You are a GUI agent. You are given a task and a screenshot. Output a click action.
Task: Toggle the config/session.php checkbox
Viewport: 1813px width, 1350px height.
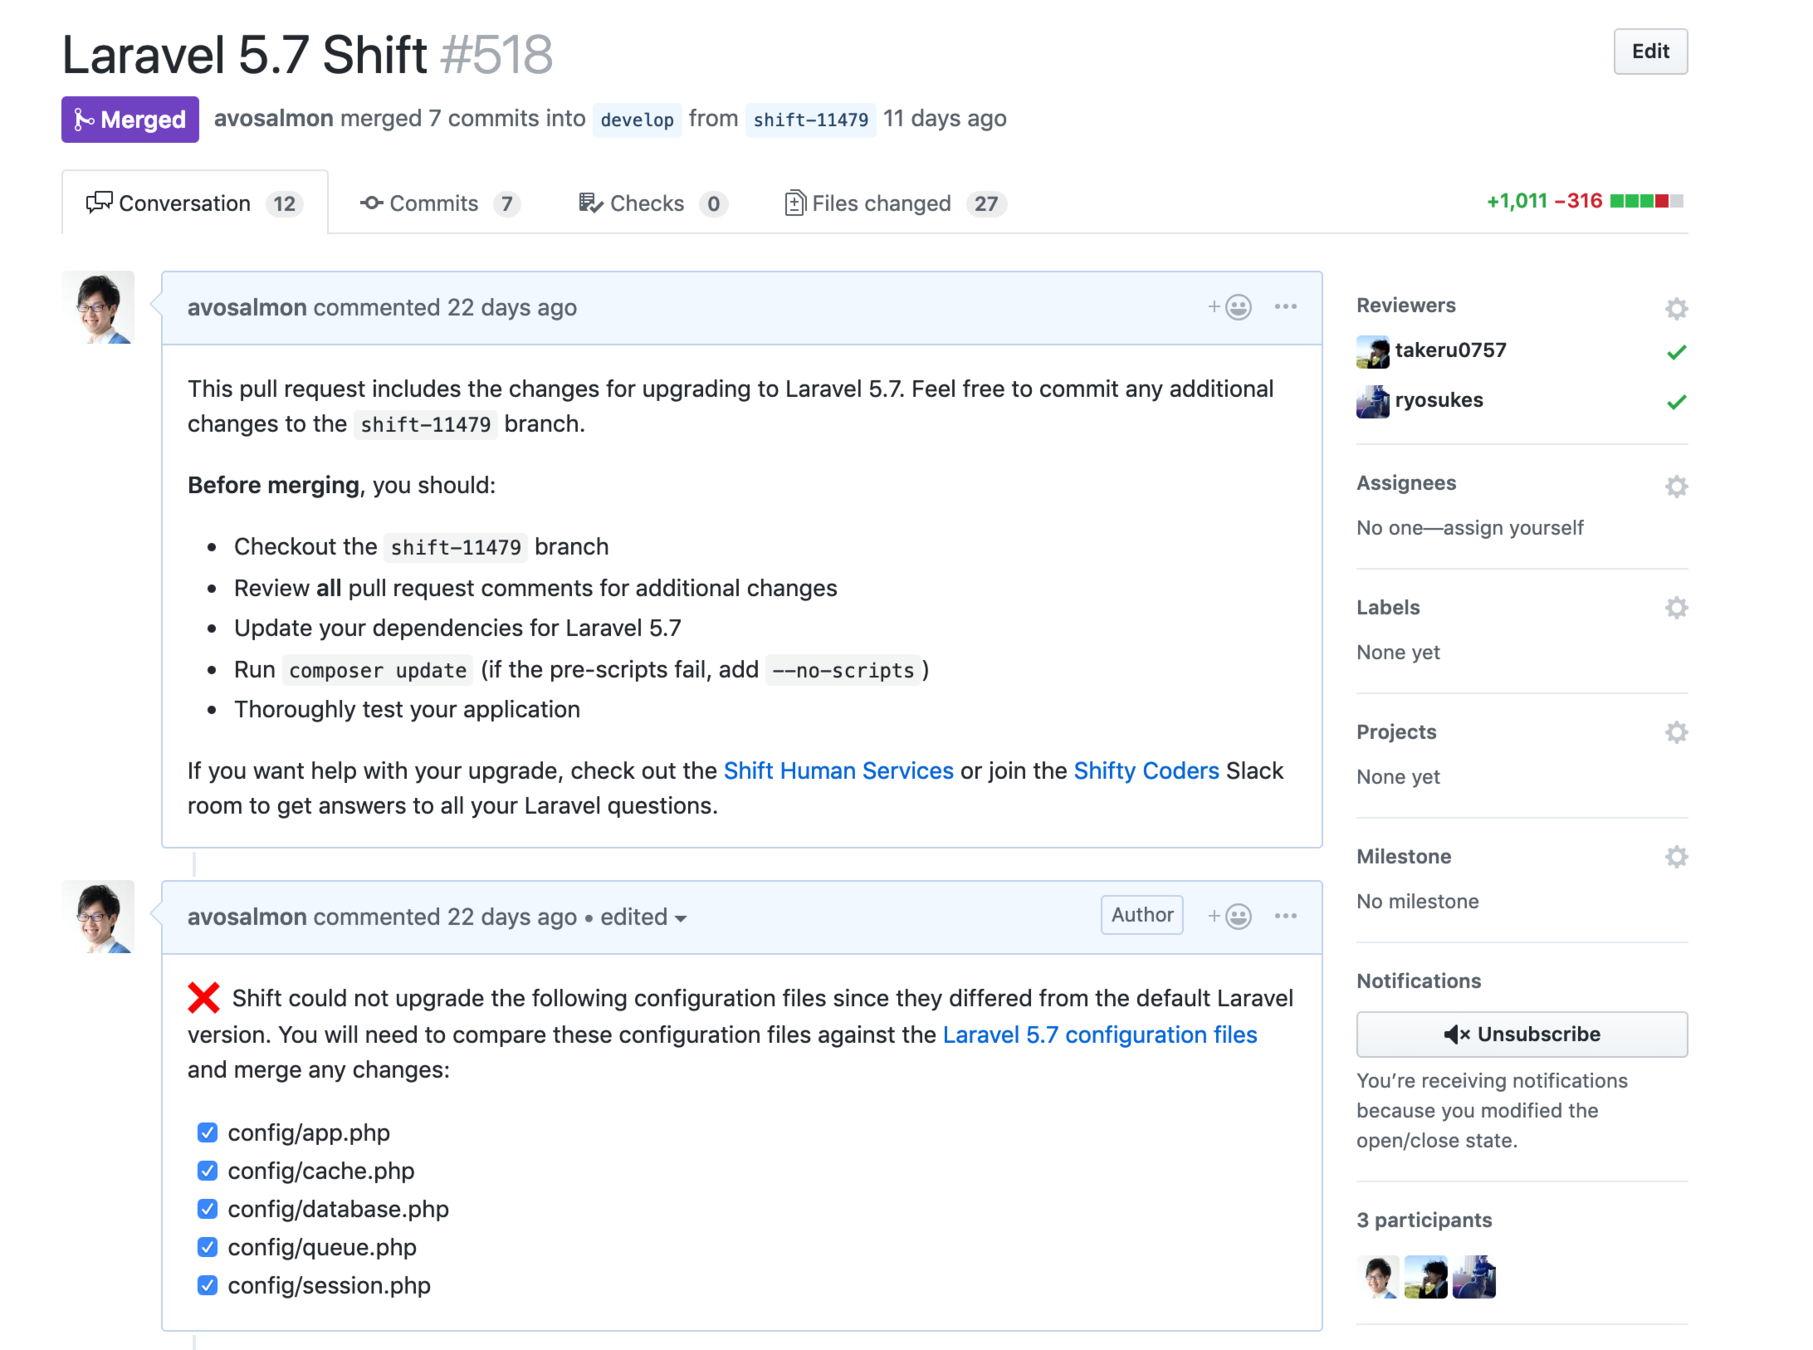click(207, 1285)
